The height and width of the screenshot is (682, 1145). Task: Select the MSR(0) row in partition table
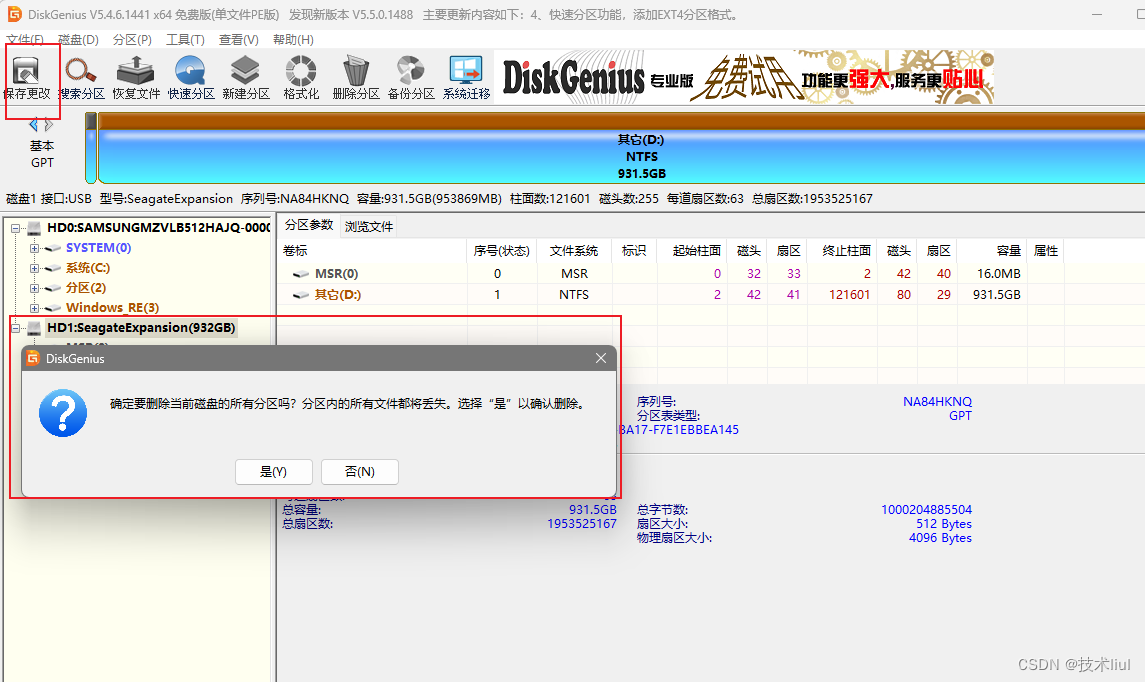point(670,274)
